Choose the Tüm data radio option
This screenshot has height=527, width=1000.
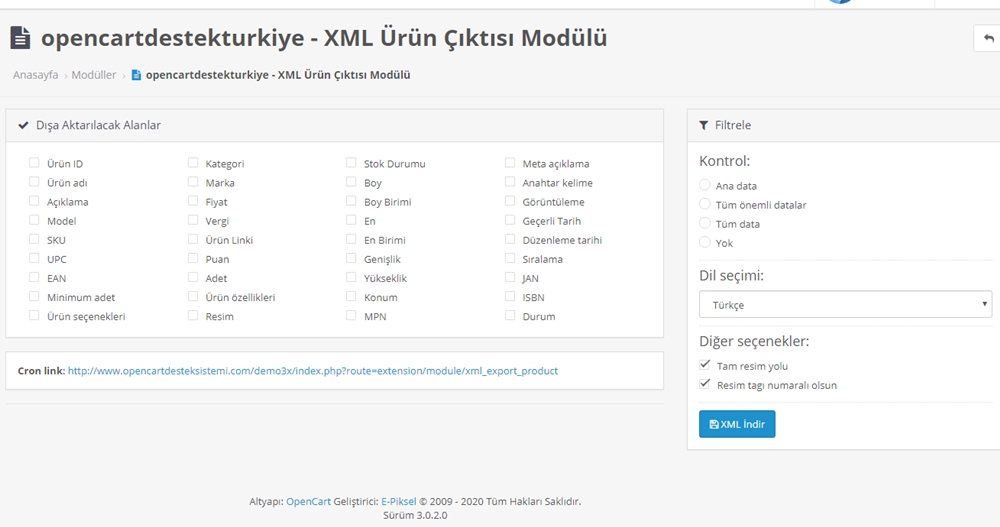(705, 223)
